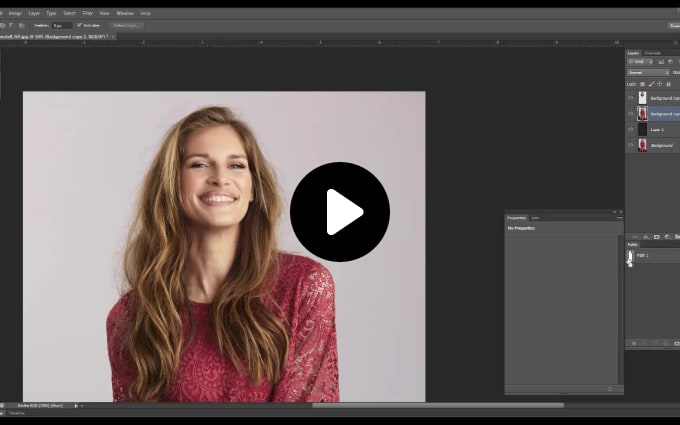The height and width of the screenshot is (425, 680).
Task: Play the video with the big play button
Action: point(340,212)
